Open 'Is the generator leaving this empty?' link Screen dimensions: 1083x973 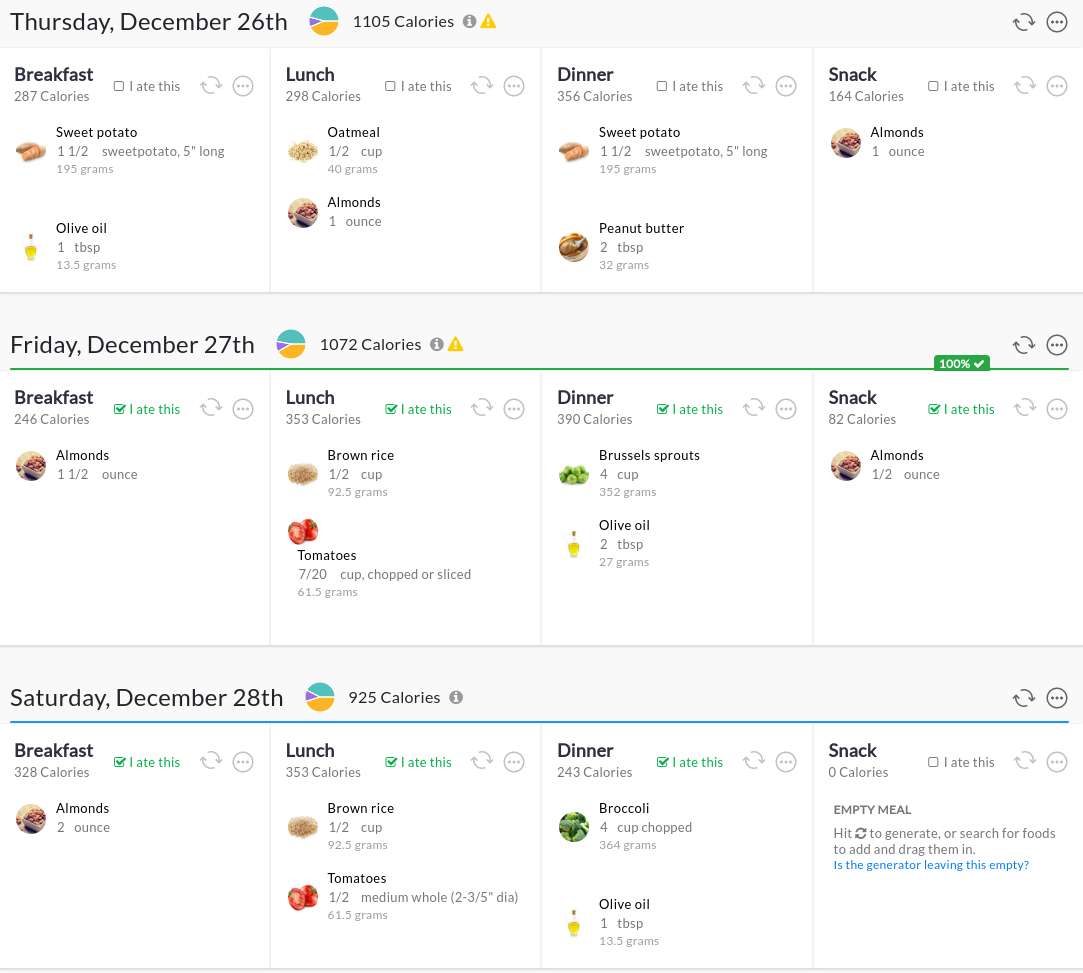[931, 865]
